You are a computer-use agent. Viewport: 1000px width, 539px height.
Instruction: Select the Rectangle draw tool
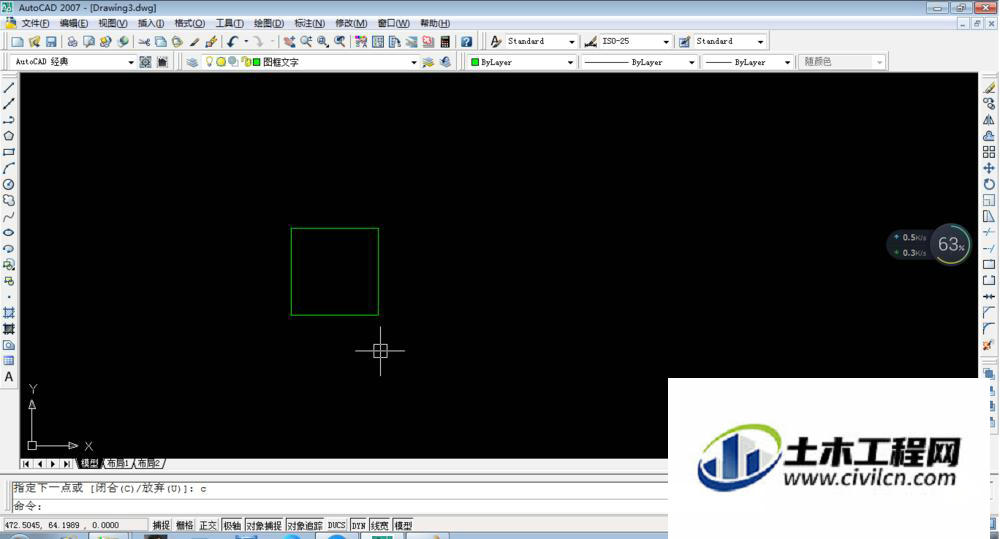click(9, 152)
